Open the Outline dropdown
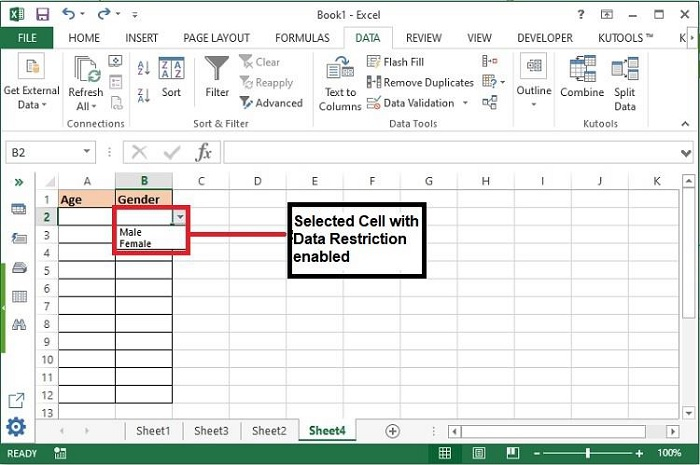 tap(534, 82)
